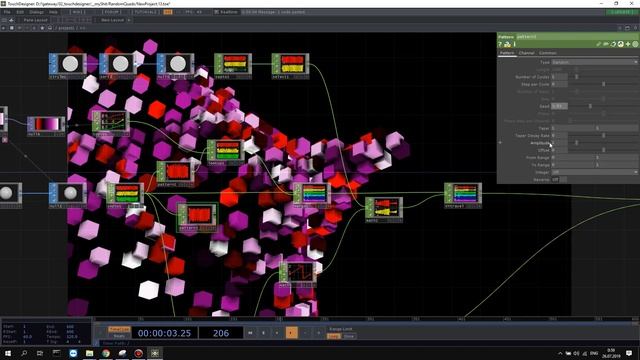Select Once range limit
The width and height of the screenshot is (640, 360).
click(349, 336)
